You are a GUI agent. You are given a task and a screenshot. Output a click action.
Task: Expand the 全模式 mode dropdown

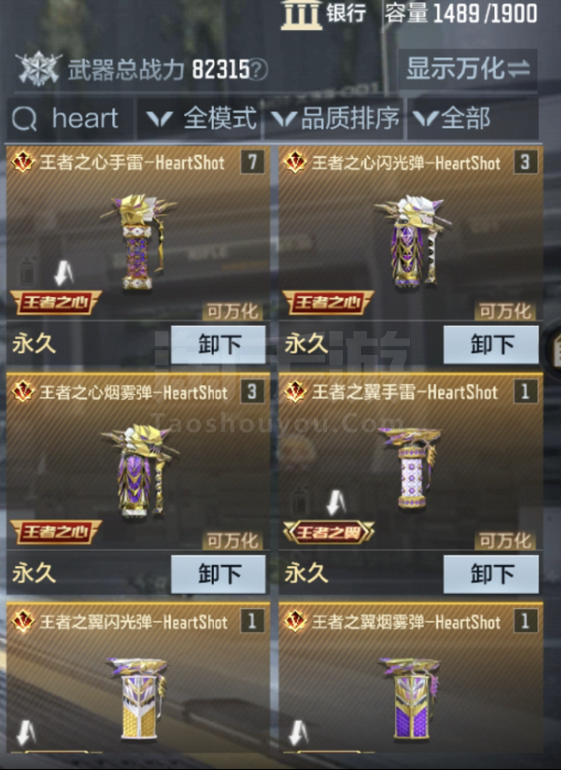click(202, 118)
